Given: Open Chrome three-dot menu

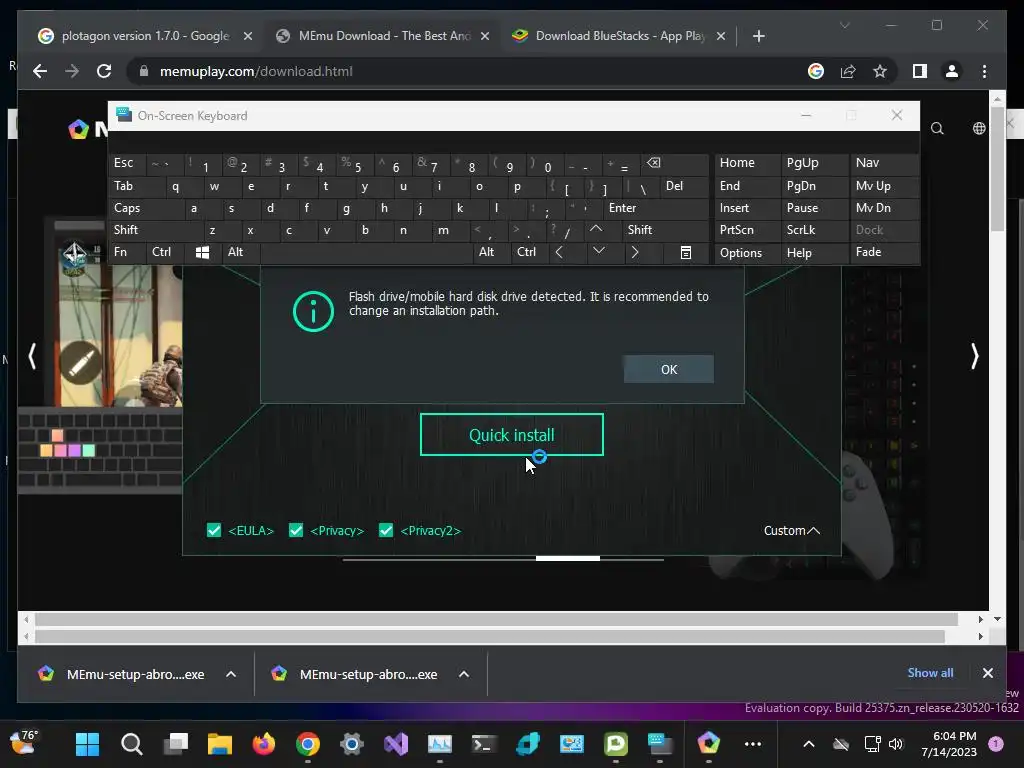Looking at the screenshot, I should click(984, 71).
